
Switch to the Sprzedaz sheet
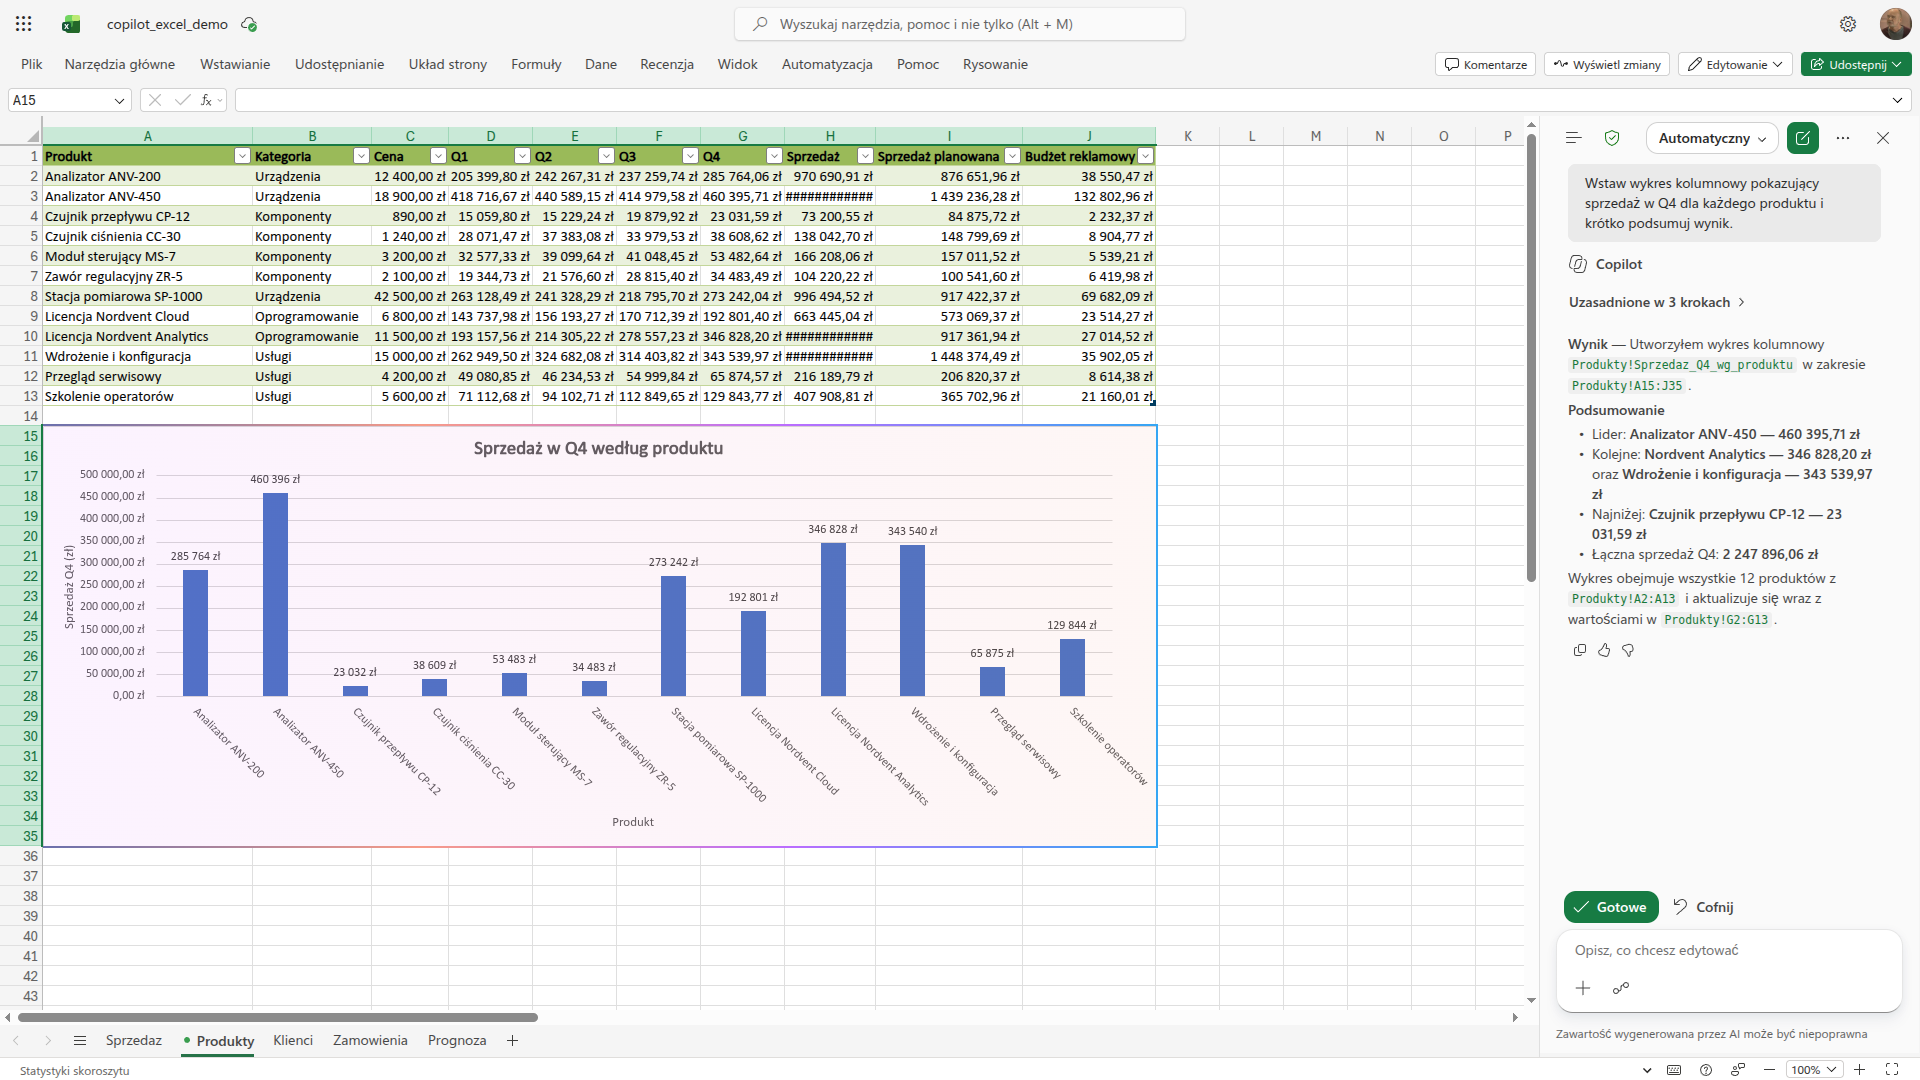[x=134, y=1041]
